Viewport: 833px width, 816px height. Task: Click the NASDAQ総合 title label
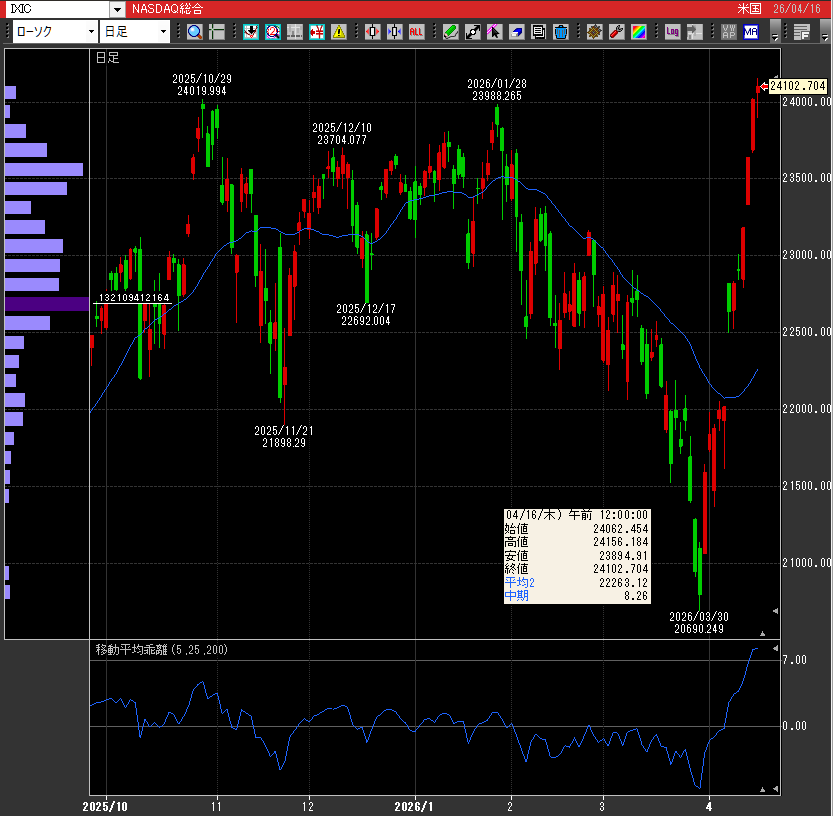[167, 9]
